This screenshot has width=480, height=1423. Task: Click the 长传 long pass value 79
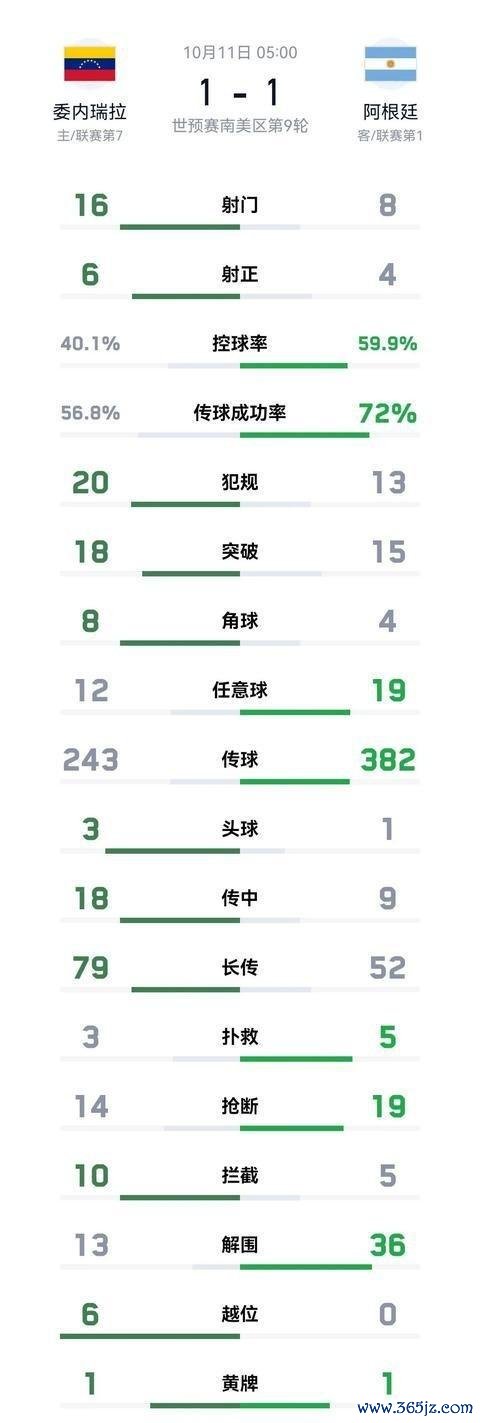(x=91, y=968)
